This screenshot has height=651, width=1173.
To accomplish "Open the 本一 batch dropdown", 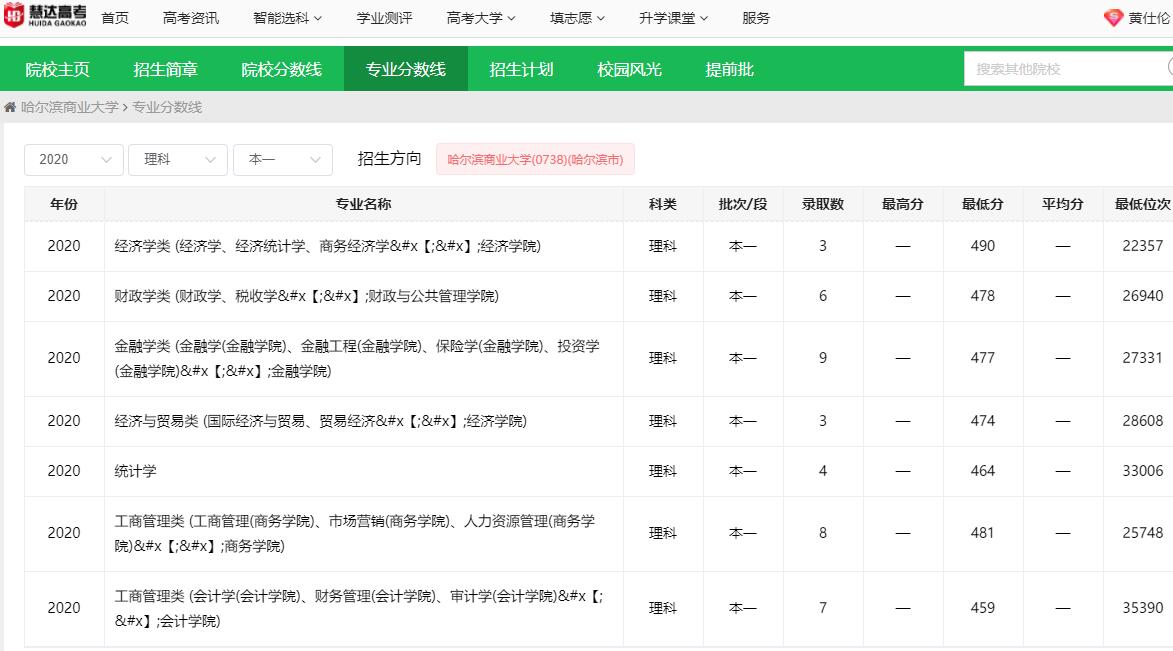I will (282, 160).
